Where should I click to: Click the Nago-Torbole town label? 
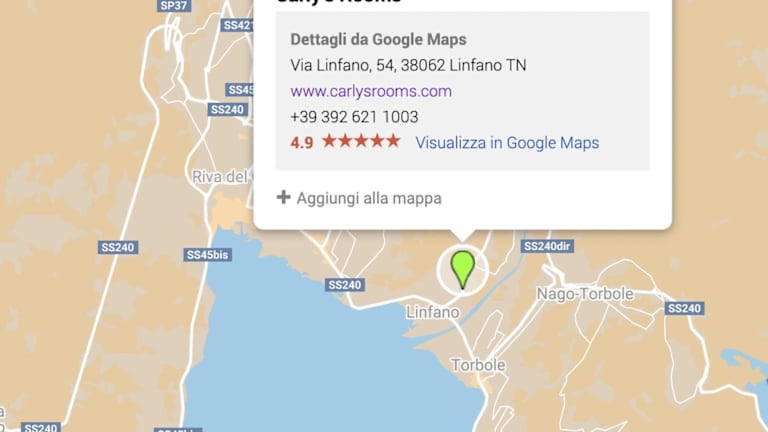pos(585,294)
